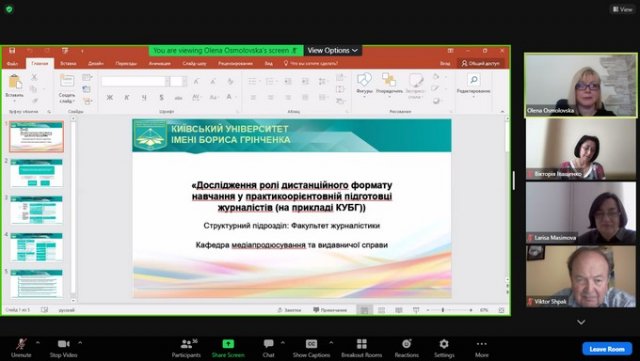Show more participants with down chevron
Image resolution: width=640 pixels, height=361 pixels.
pos(581,322)
